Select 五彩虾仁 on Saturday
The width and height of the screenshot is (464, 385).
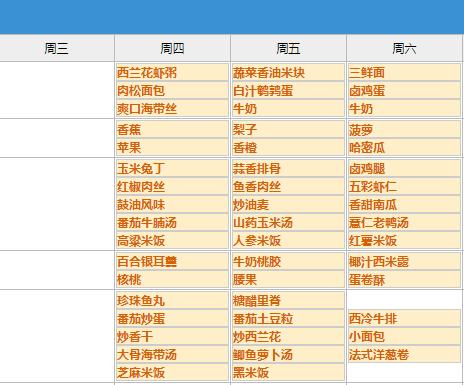(x=404, y=186)
